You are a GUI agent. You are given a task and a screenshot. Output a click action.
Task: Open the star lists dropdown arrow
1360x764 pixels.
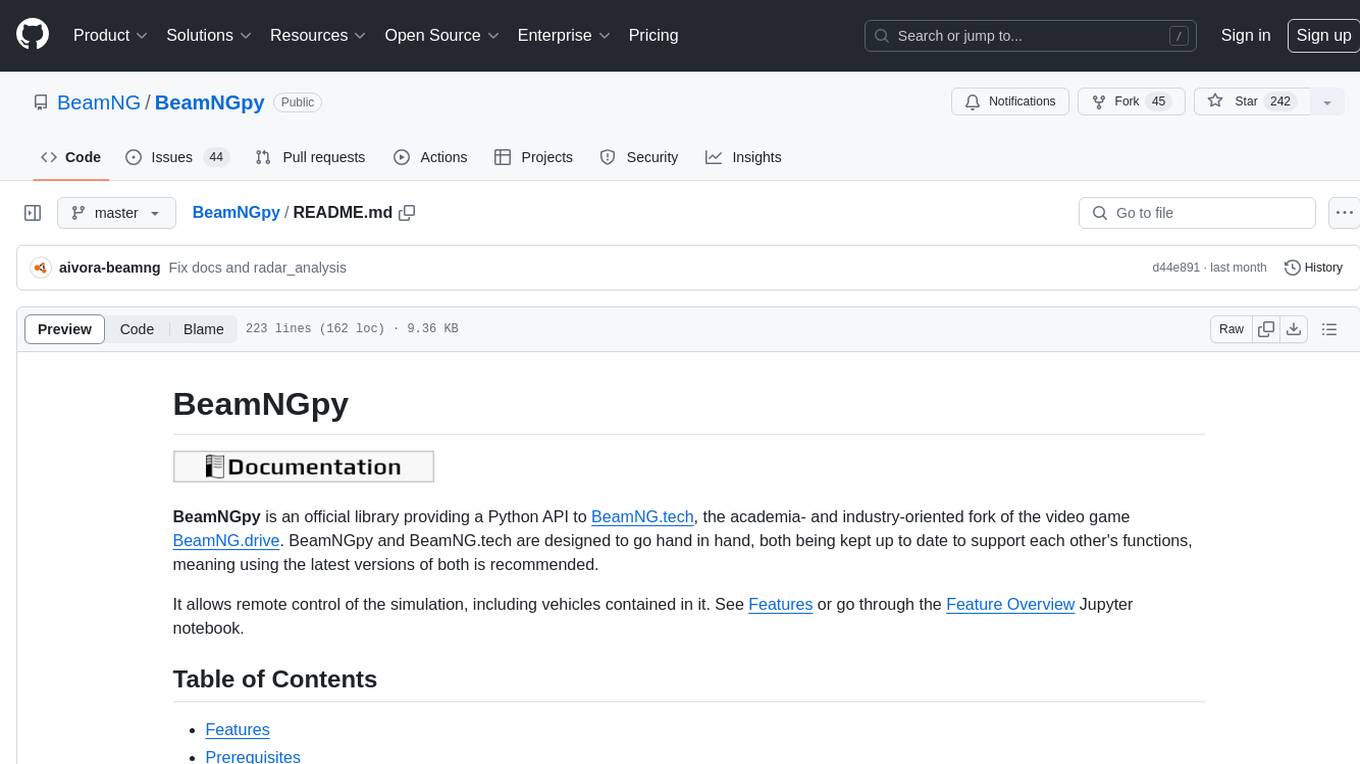click(1327, 102)
